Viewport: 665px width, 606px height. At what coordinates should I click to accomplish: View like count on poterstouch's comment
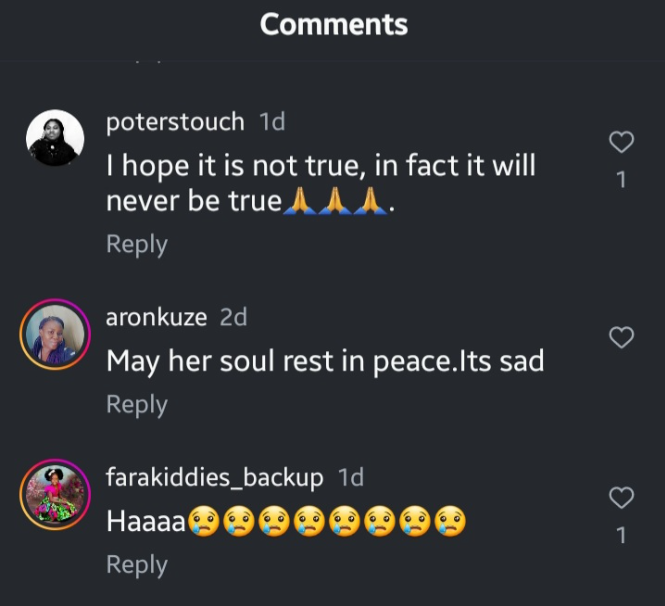[x=621, y=180]
